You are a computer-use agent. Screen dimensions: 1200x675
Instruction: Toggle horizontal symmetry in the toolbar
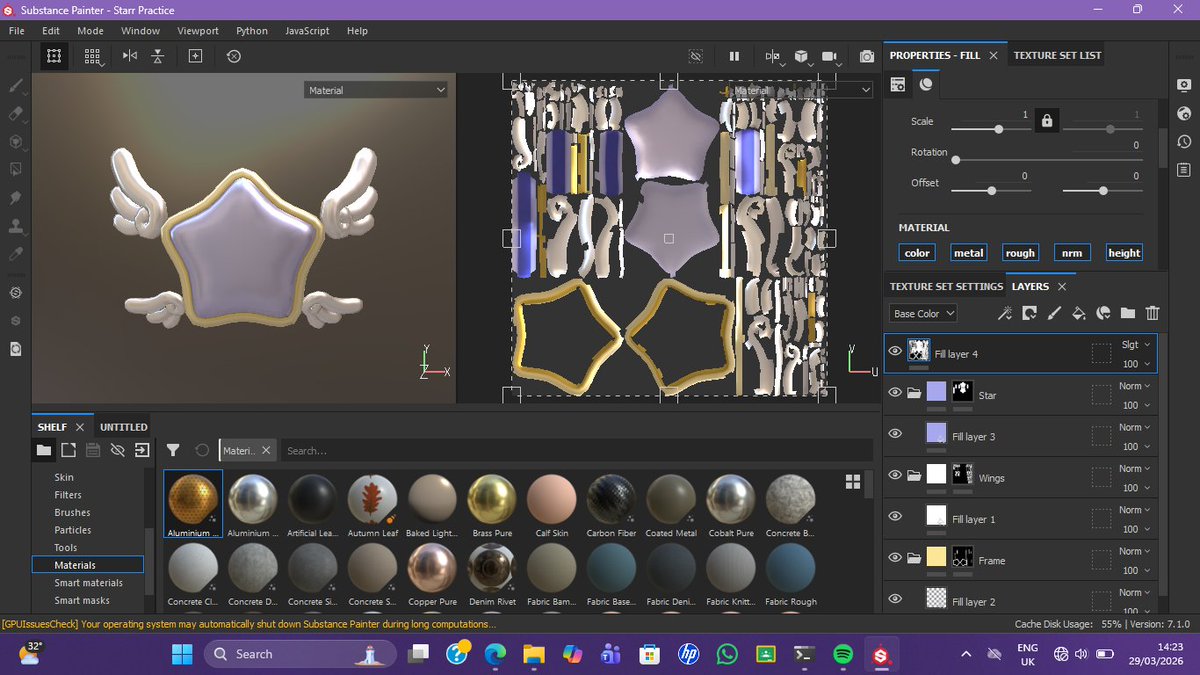point(130,56)
